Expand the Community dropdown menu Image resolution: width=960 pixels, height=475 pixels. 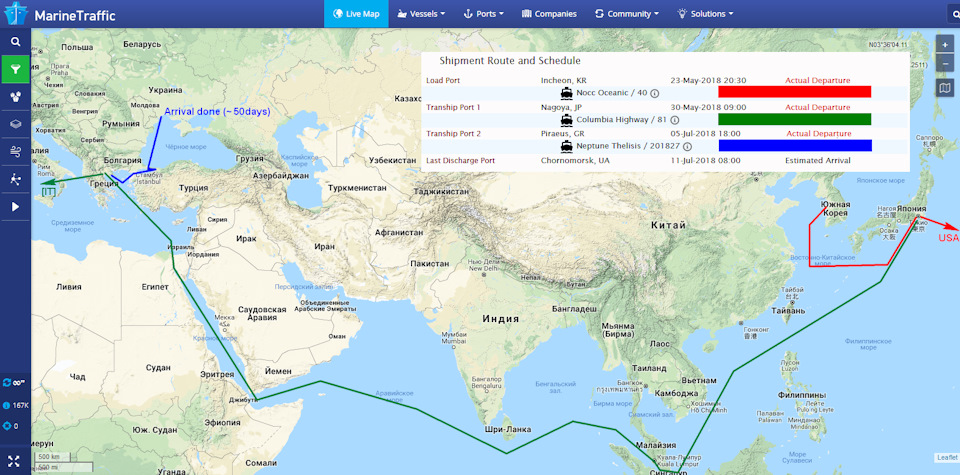[626, 13]
